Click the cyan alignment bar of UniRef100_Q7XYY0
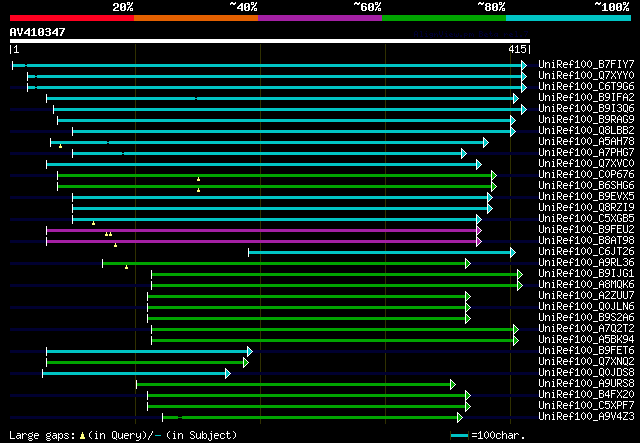Viewport: 640px width, 443px height. [274, 76]
